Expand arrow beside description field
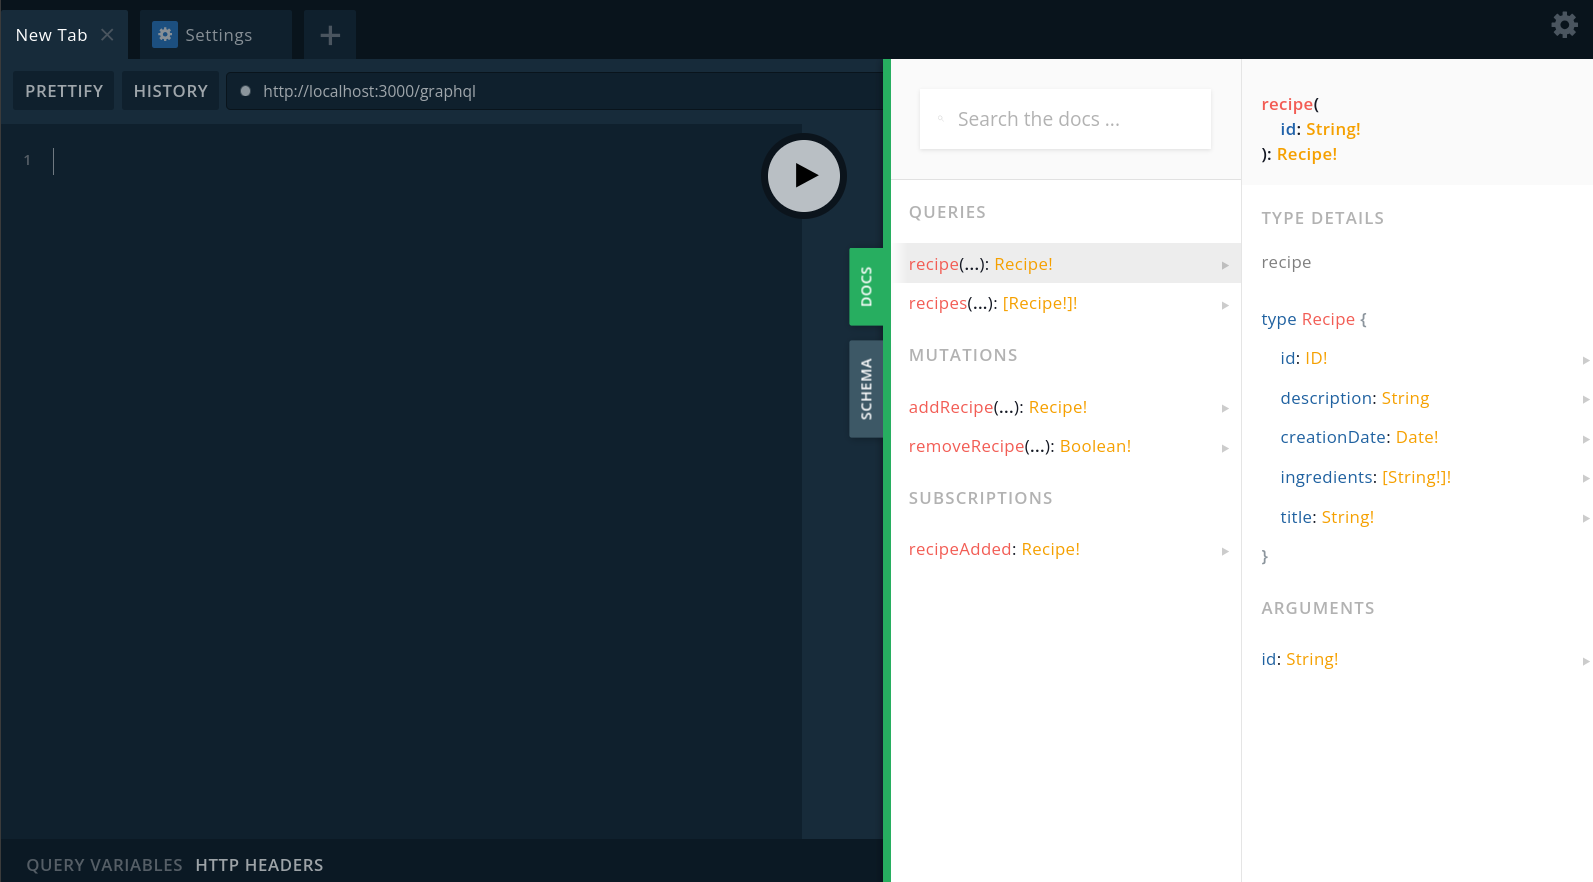The image size is (1593, 882). [x=1586, y=399]
